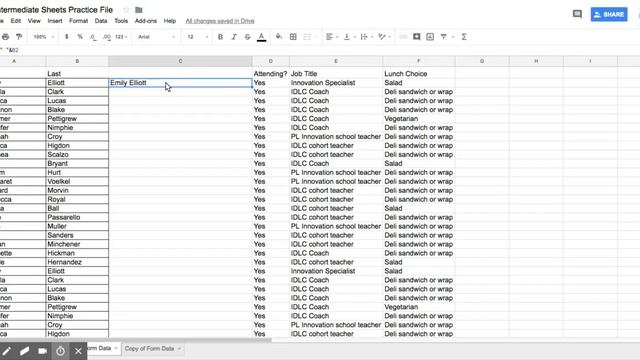The image size is (640, 360).
Task: Select column D header
Action: tap(271, 61)
